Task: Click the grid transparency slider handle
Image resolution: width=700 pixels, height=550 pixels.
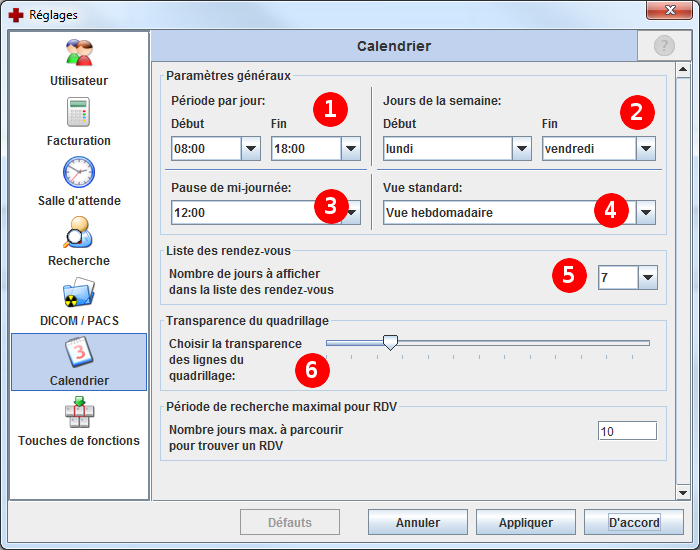Action: 391,342
